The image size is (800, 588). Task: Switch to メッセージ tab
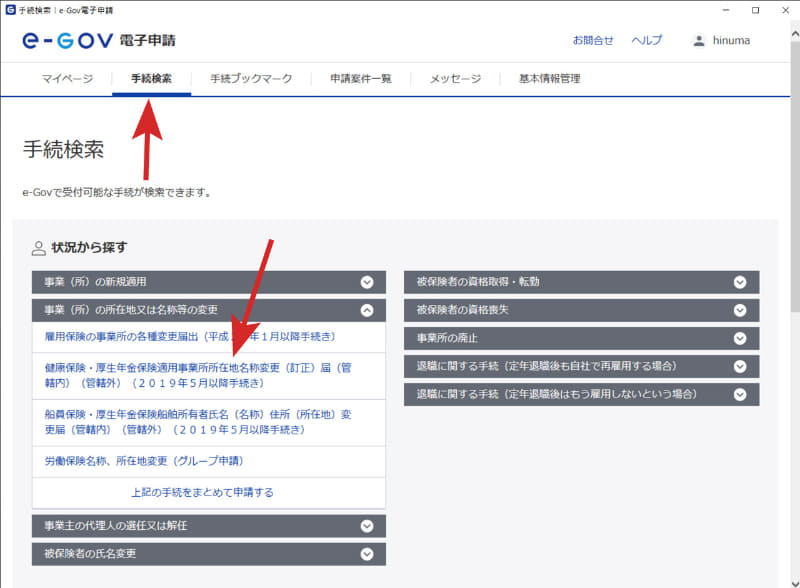point(455,79)
